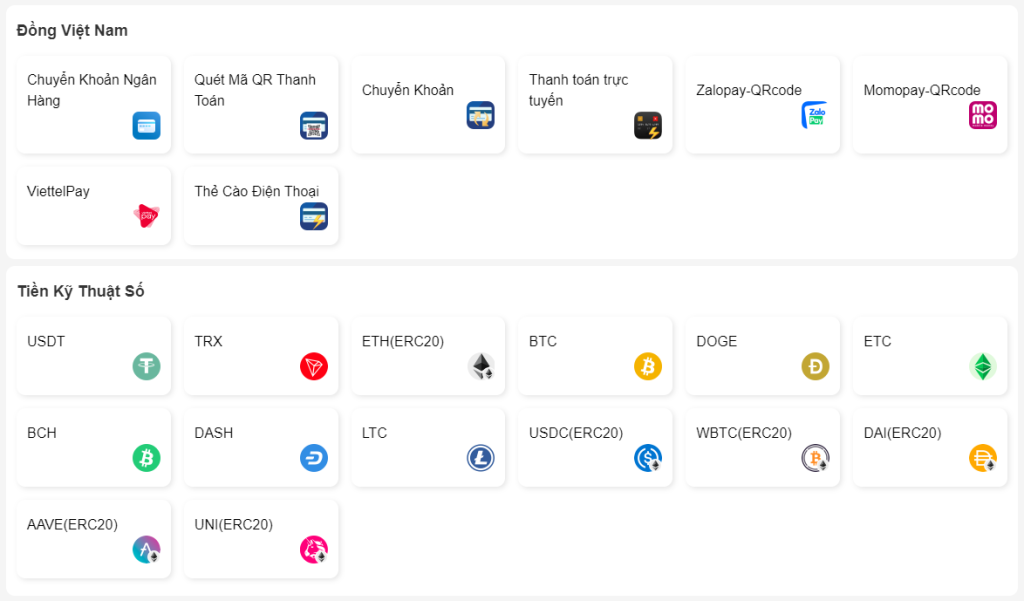Click the red ViettelPay logo icon
The width and height of the screenshot is (1024, 601).
pyautogui.click(x=146, y=216)
